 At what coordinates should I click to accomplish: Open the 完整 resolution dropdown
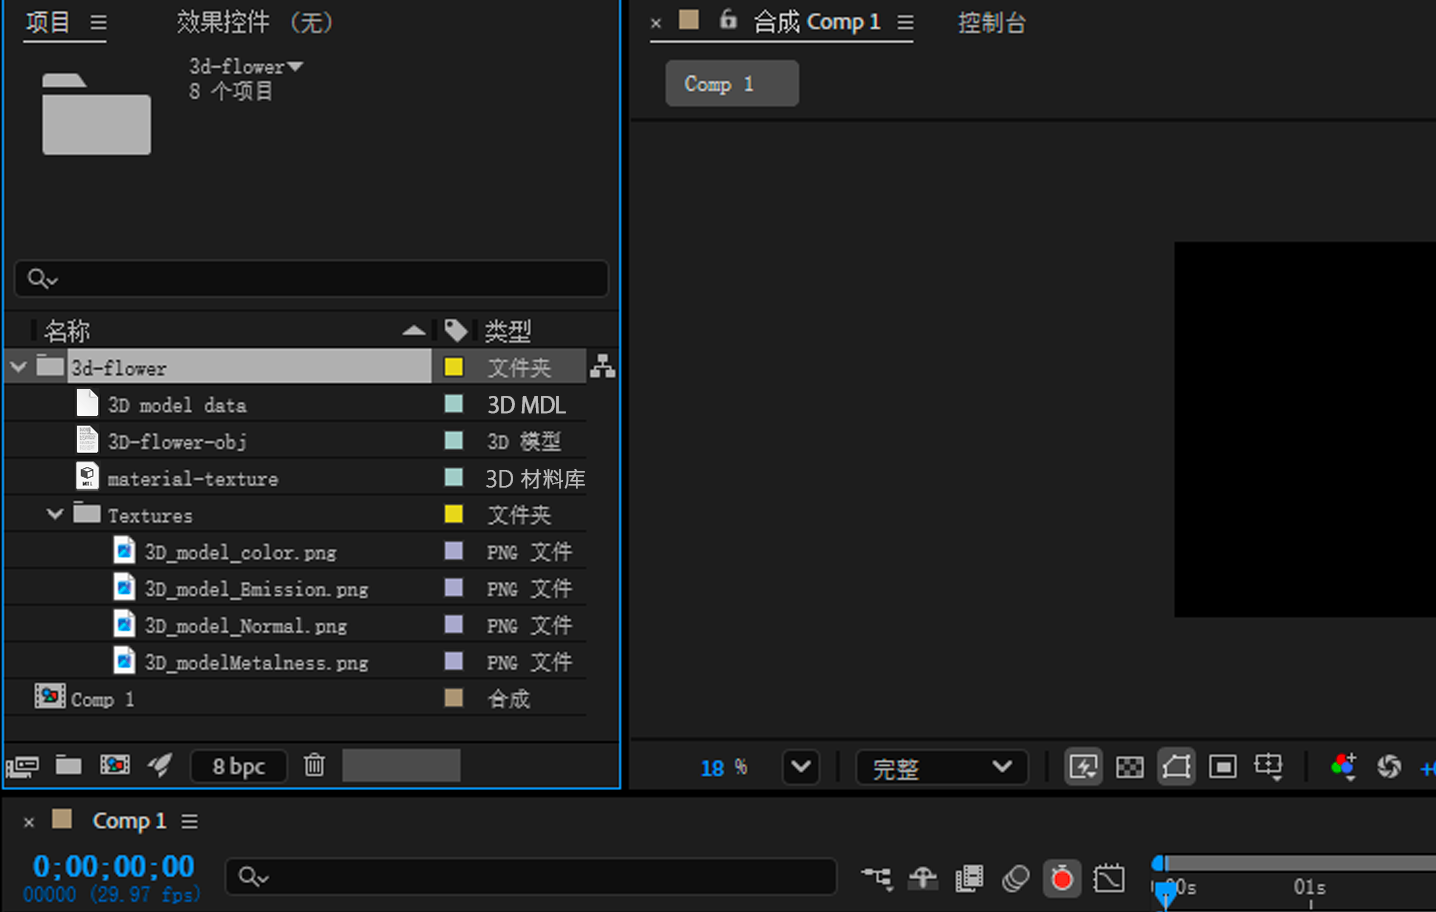coord(941,768)
